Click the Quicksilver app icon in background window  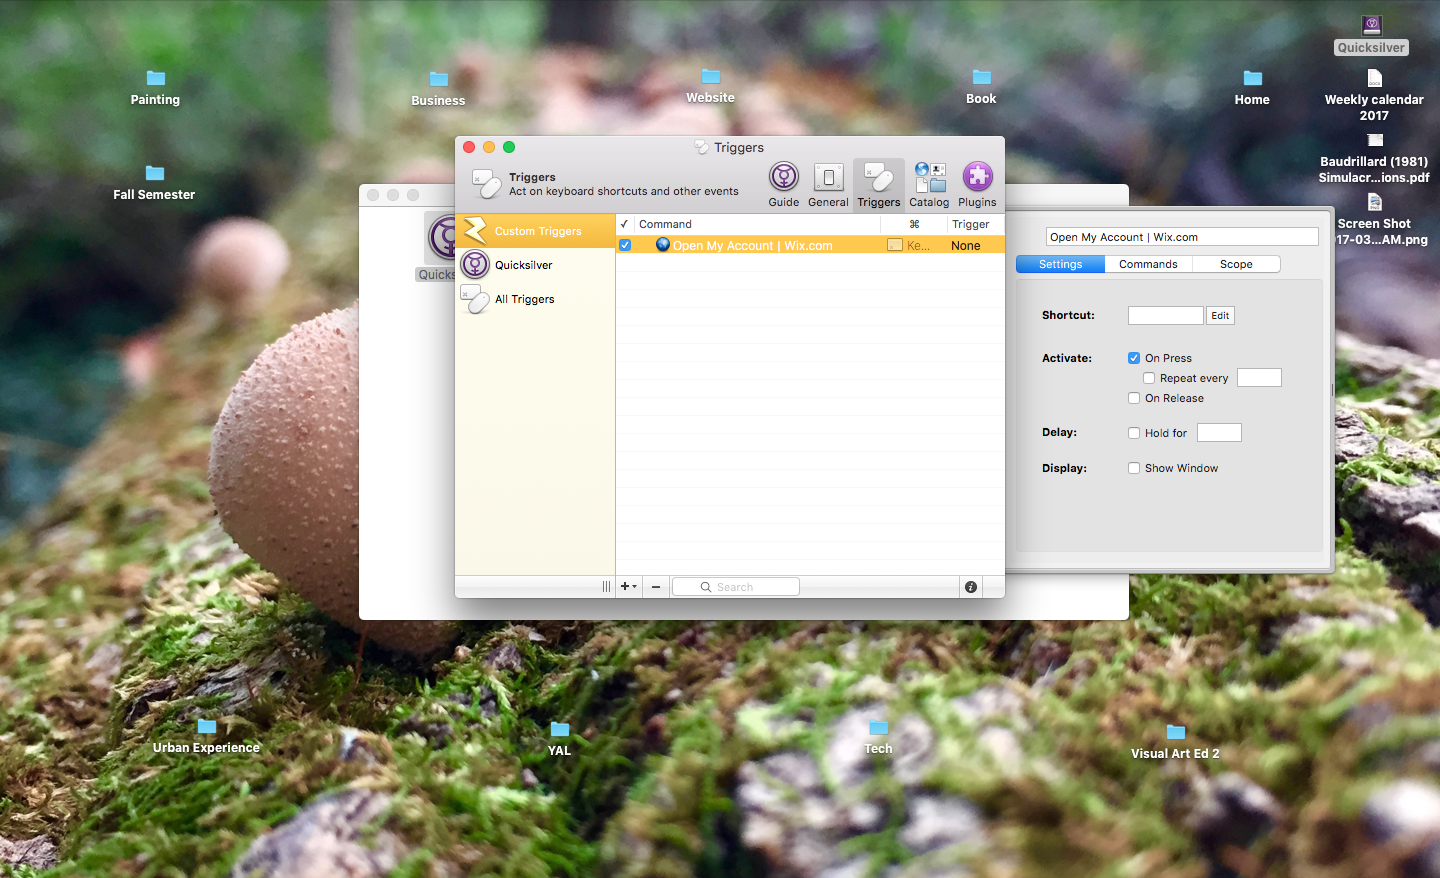[441, 238]
